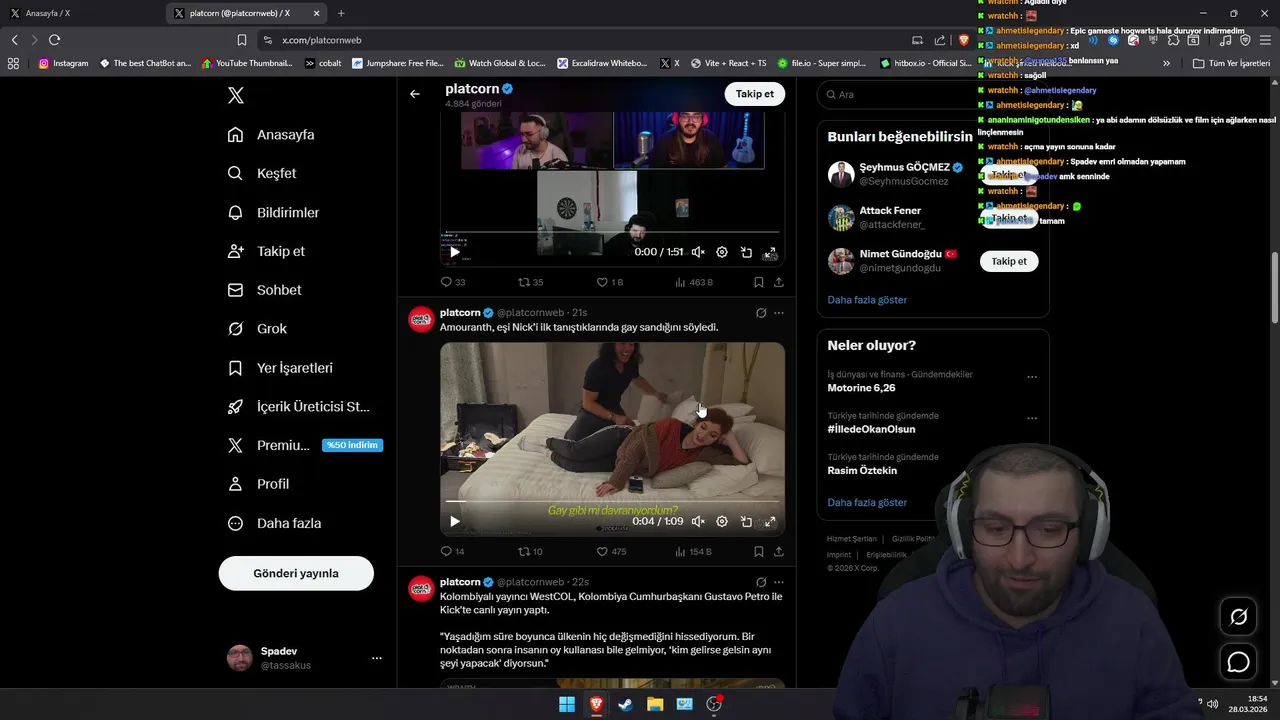The width and height of the screenshot is (1280, 720).
Task: Go to Bildirimler
Action: coord(273,212)
